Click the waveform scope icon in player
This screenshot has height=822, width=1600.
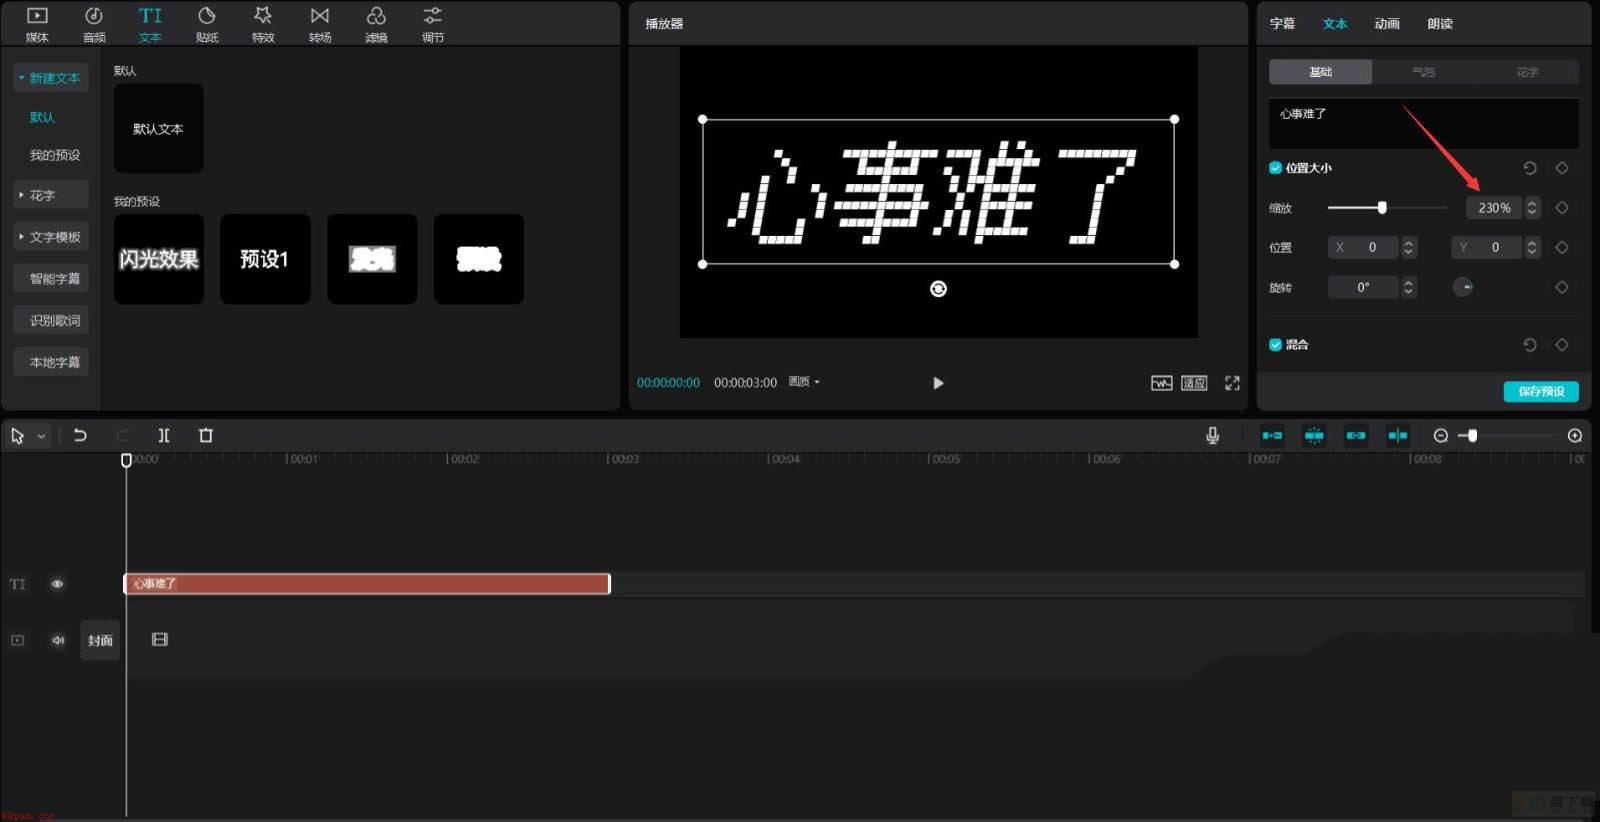tap(1161, 383)
